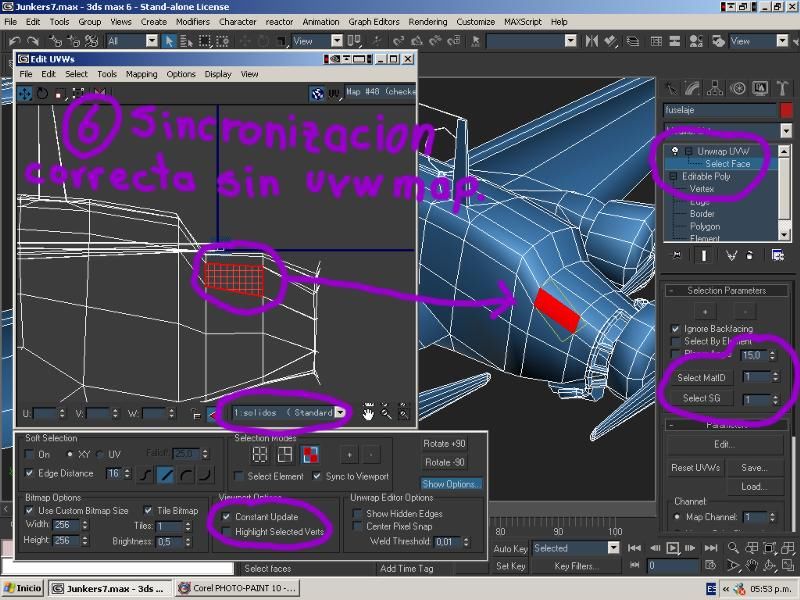Click the Play Animation button
800x600 pixels.
coord(672,548)
